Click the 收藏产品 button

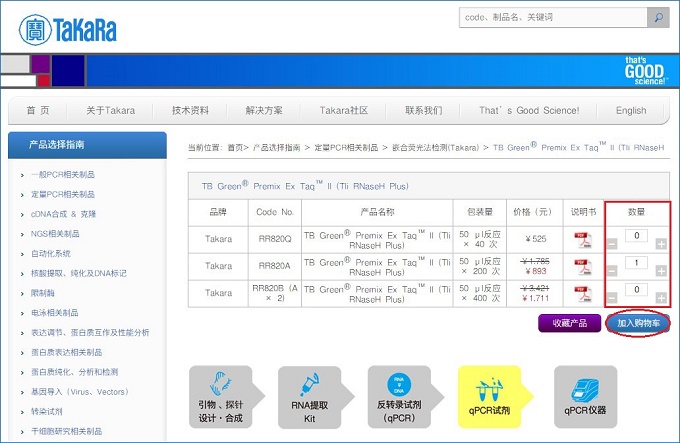[x=569, y=323]
